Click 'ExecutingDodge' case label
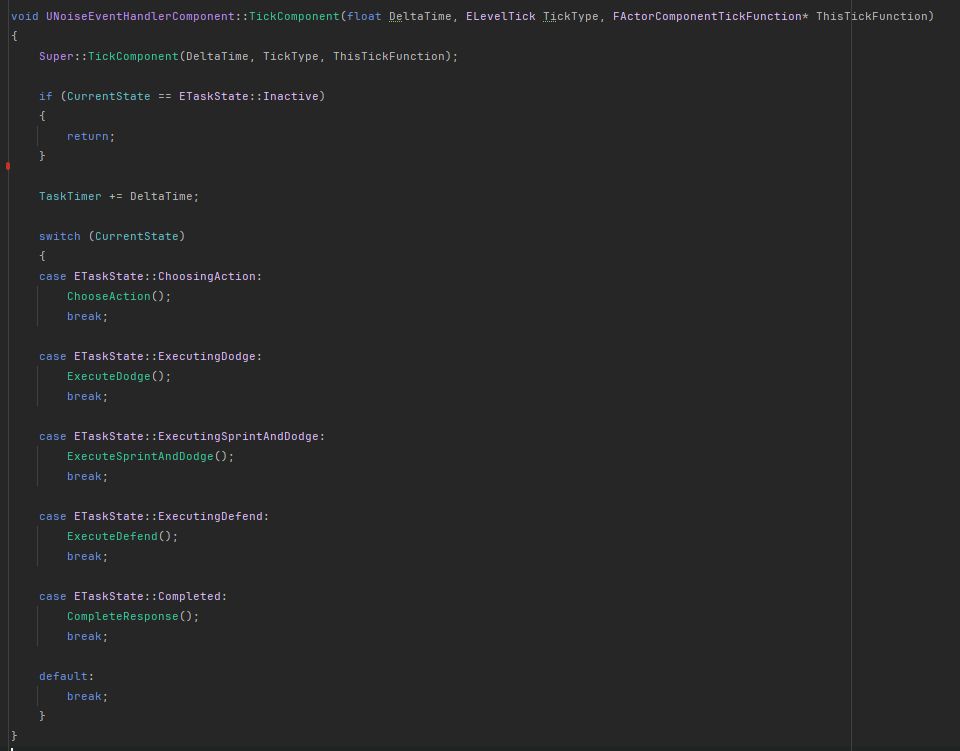 pyautogui.click(x=207, y=356)
